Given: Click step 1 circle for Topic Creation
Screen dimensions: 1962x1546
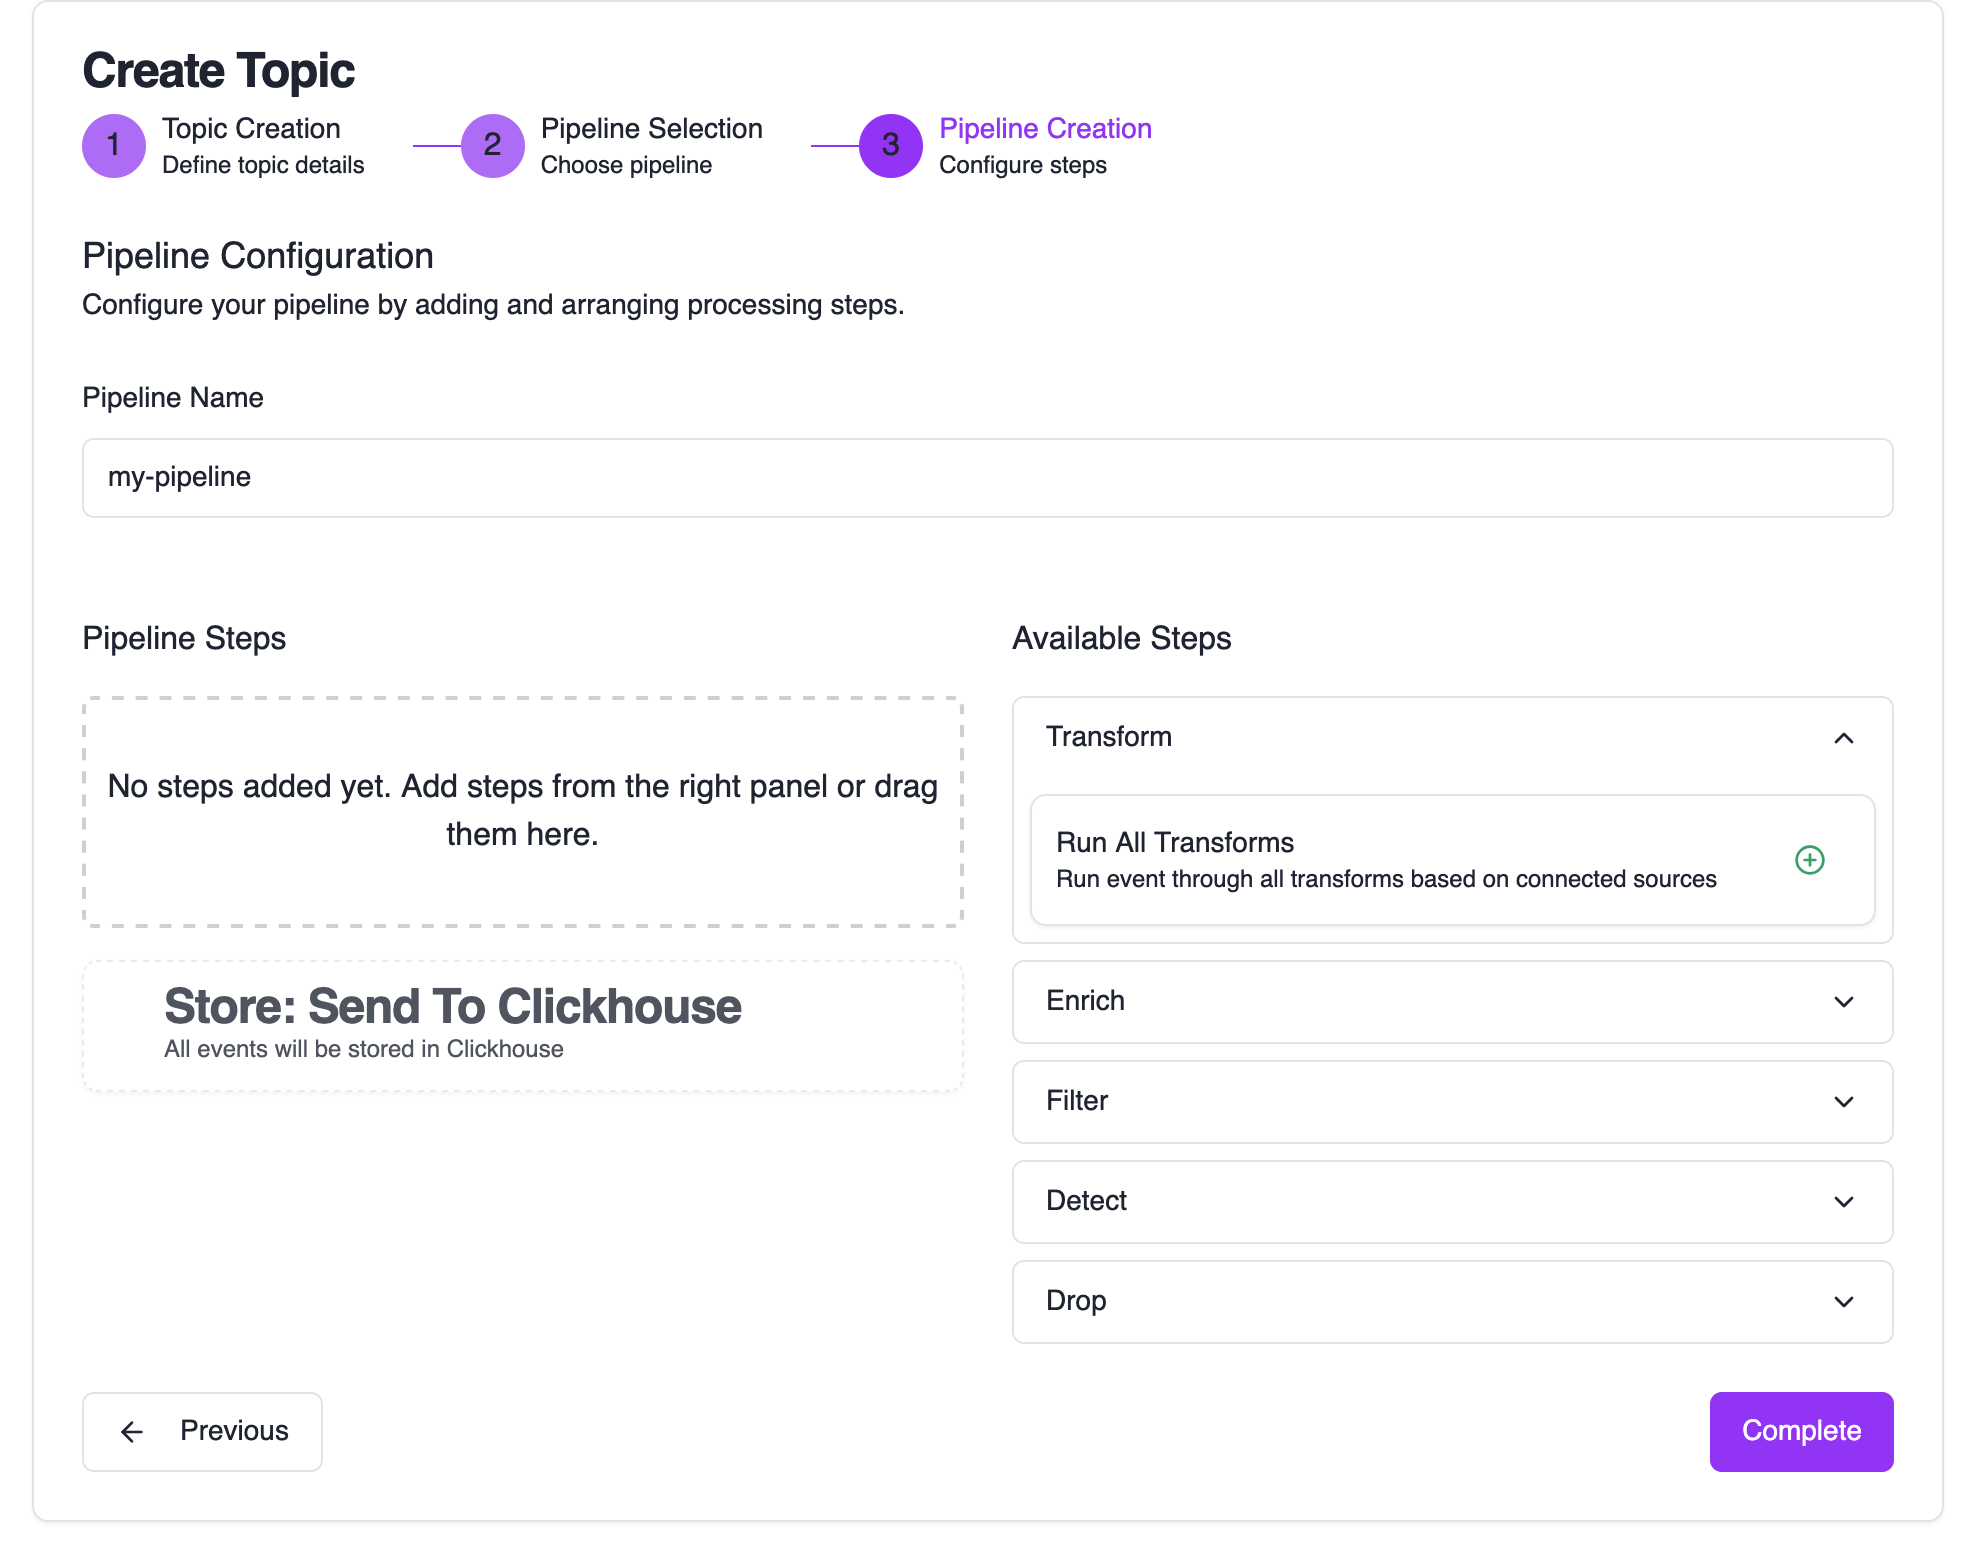Looking at the screenshot, I should [114, 146].
